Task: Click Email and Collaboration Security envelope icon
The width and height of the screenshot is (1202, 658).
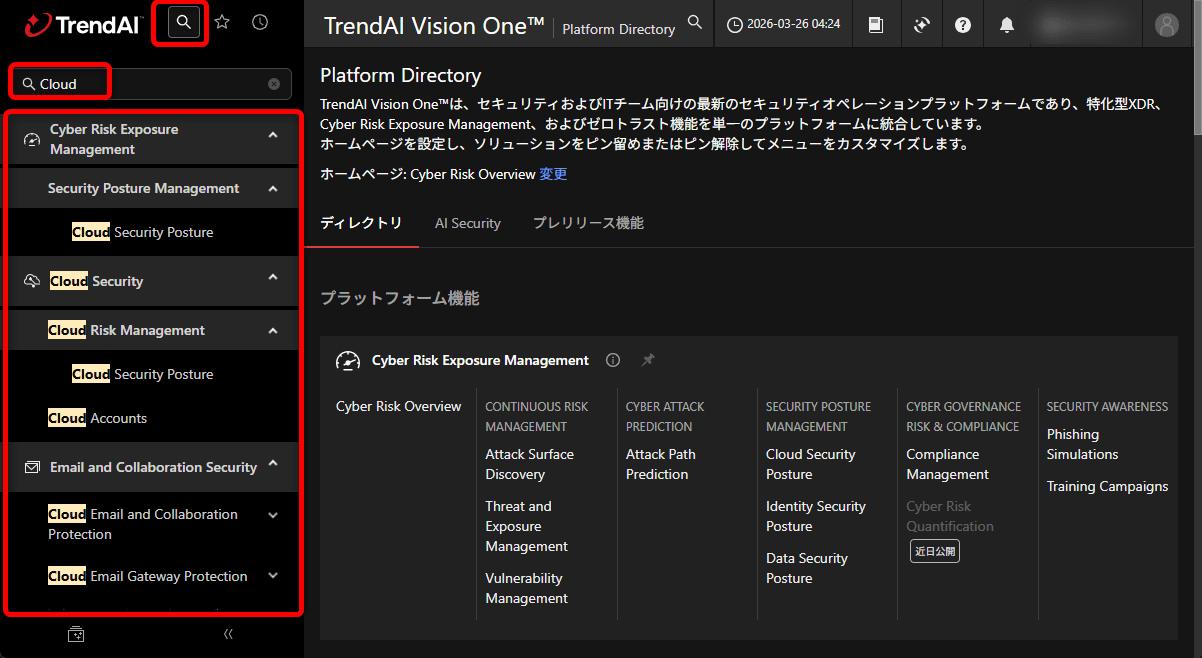Action: pos(31,467)
